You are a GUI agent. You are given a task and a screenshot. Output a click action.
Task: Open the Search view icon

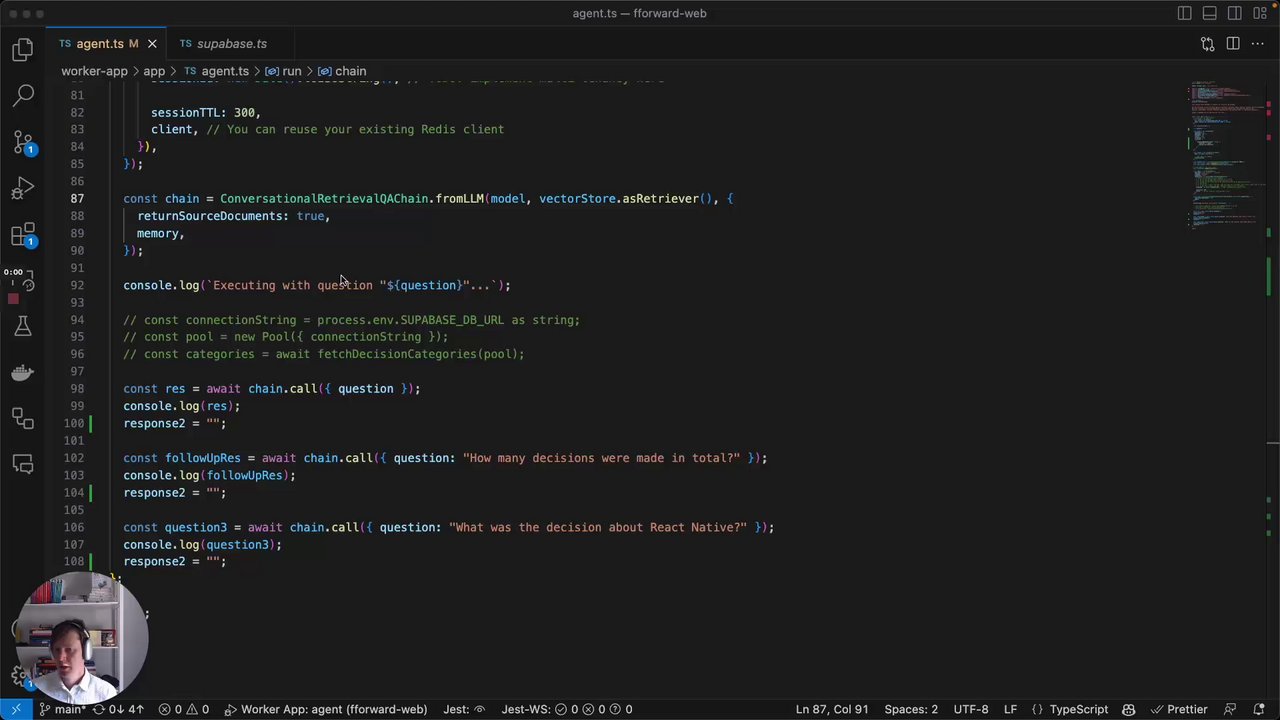(23, 96)
